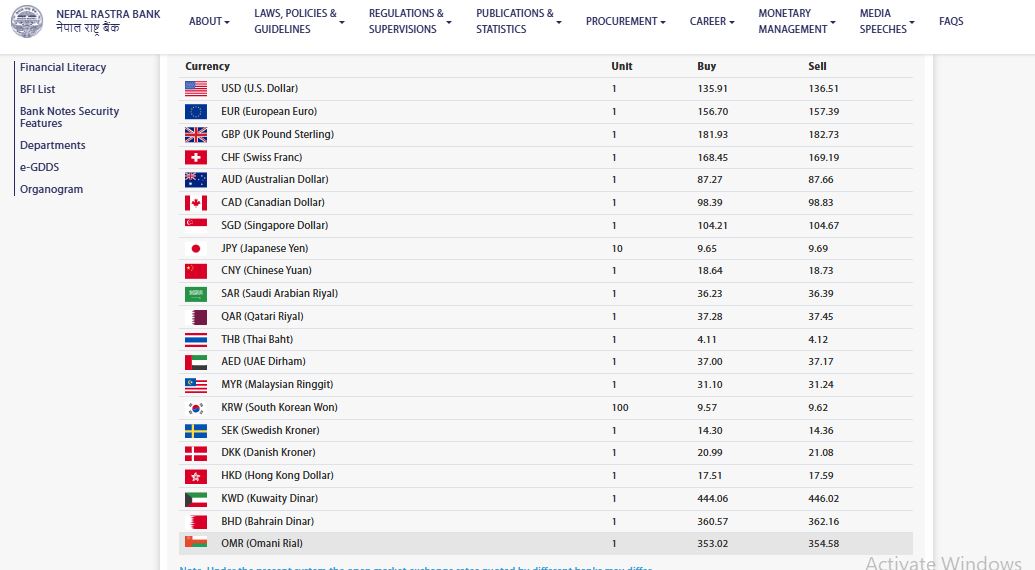Open Bank Notes Security Features link
The height and width of the screenshot is (570, 1035).
[69, 117]
